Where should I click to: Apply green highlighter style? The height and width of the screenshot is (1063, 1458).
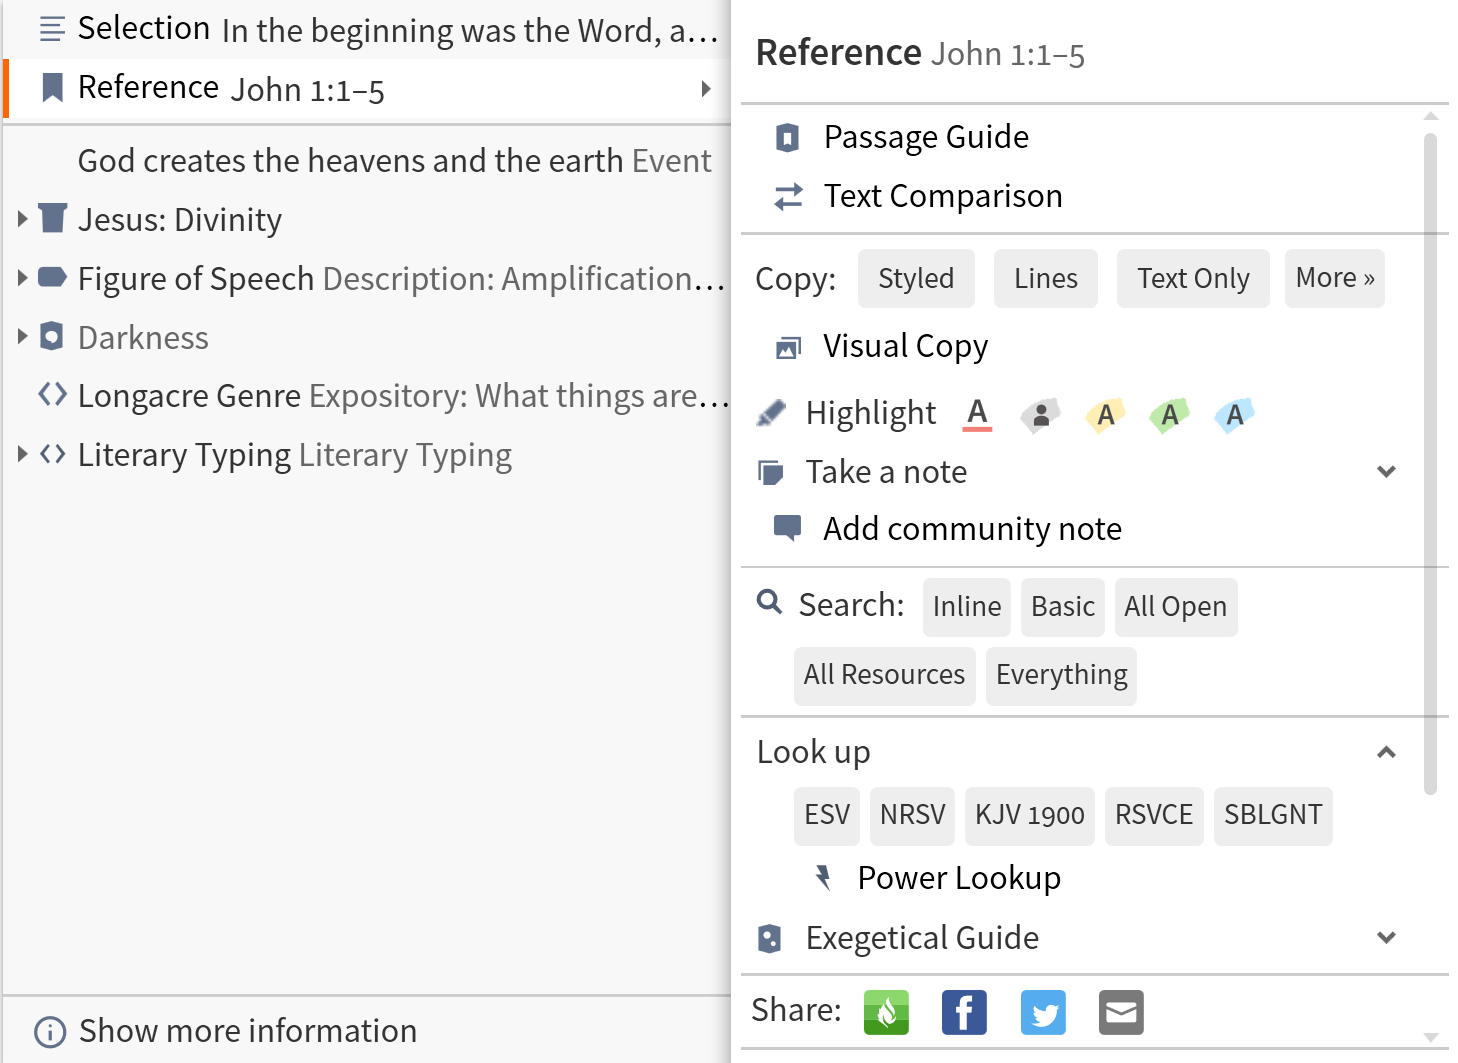click(1170, 414)
